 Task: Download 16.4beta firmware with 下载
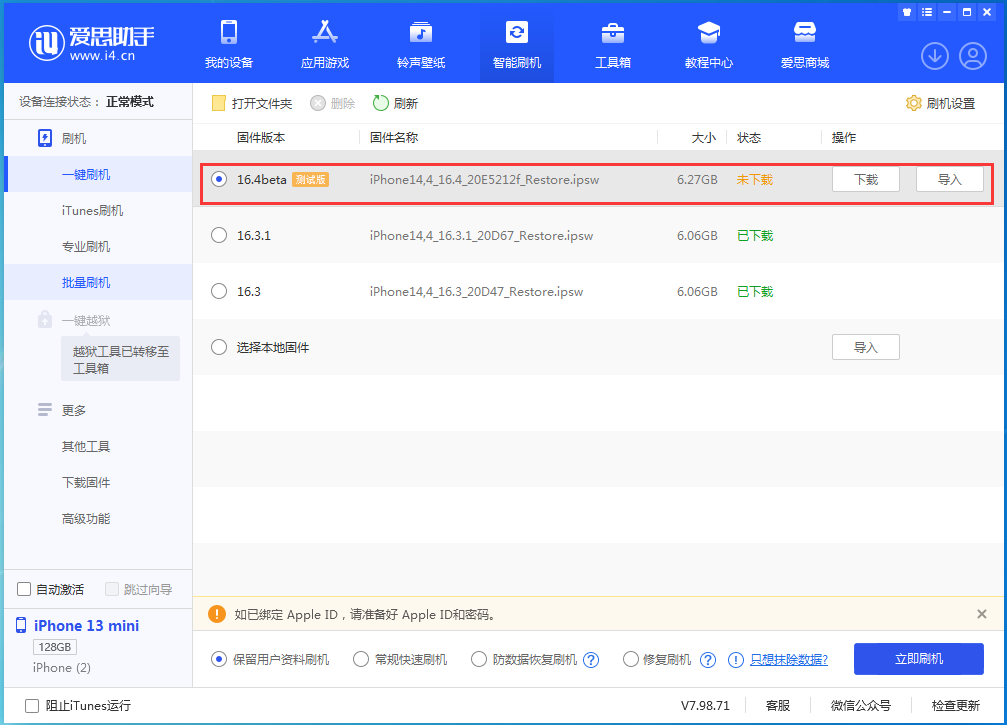(x=866, y=180)
